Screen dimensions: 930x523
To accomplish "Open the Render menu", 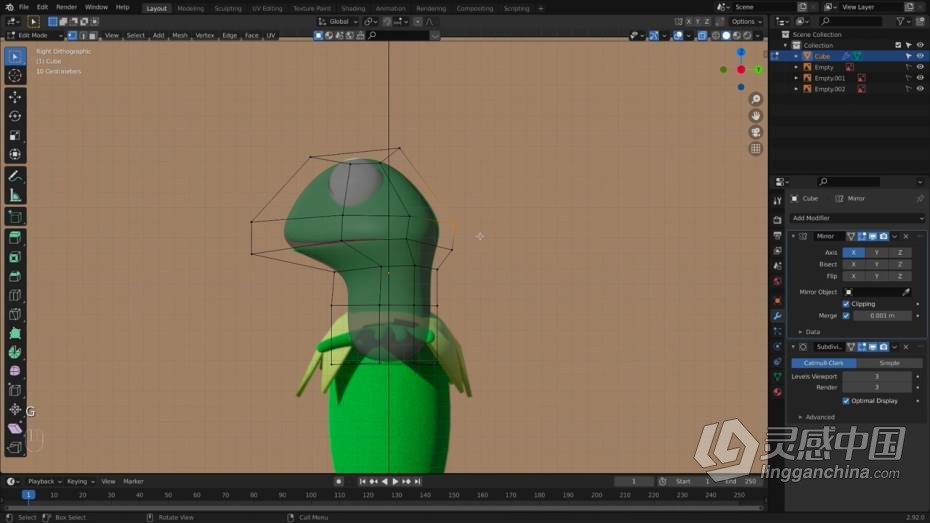I will coord(66,7).
